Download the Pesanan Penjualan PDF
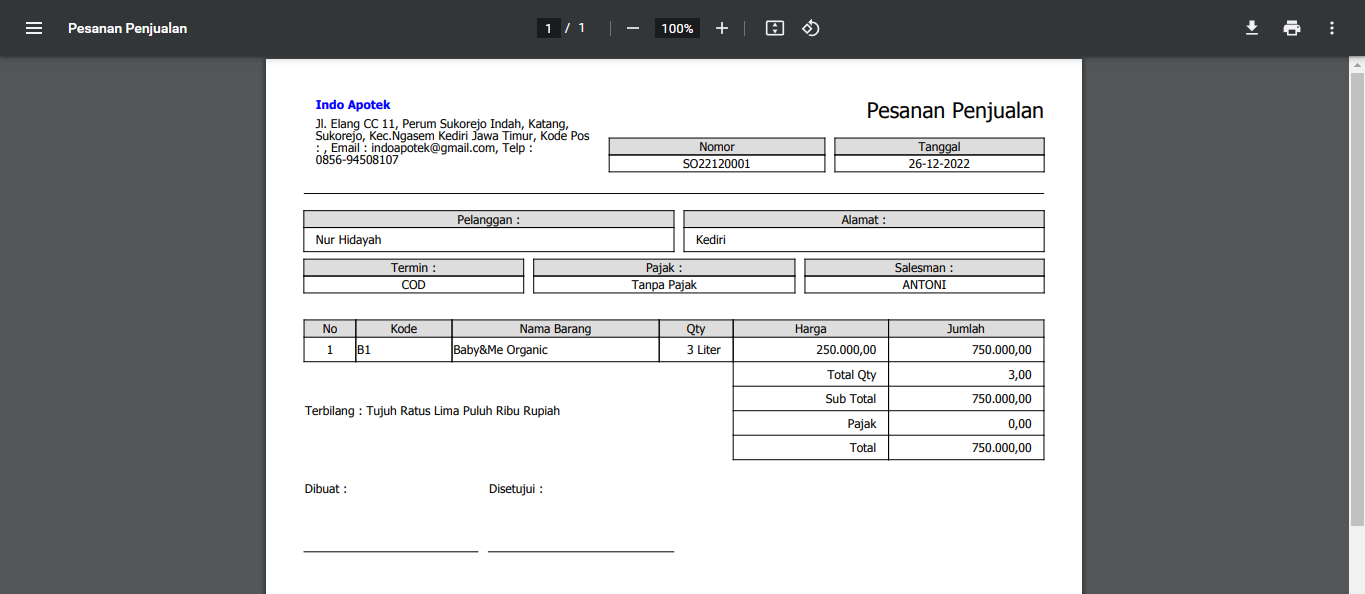The height and width of the screenshot is (594, 1365). click(x=1251, y=28)
